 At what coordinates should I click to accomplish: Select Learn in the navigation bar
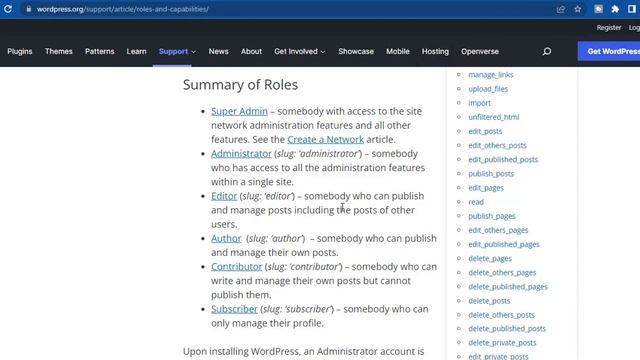pyautogui.click(x=136, y=51)
